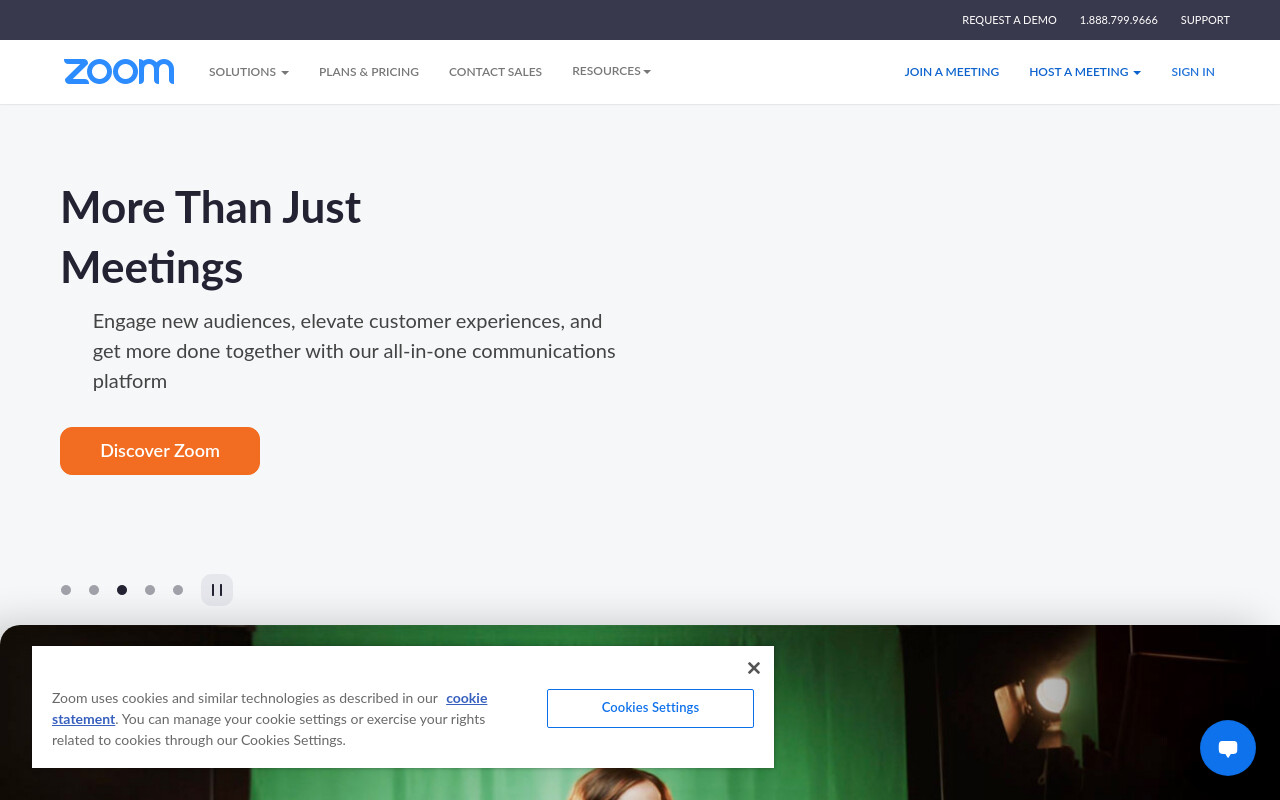
Task: Click the 1.888.799.9666 phone number
Action: (x=1119, y=20)
